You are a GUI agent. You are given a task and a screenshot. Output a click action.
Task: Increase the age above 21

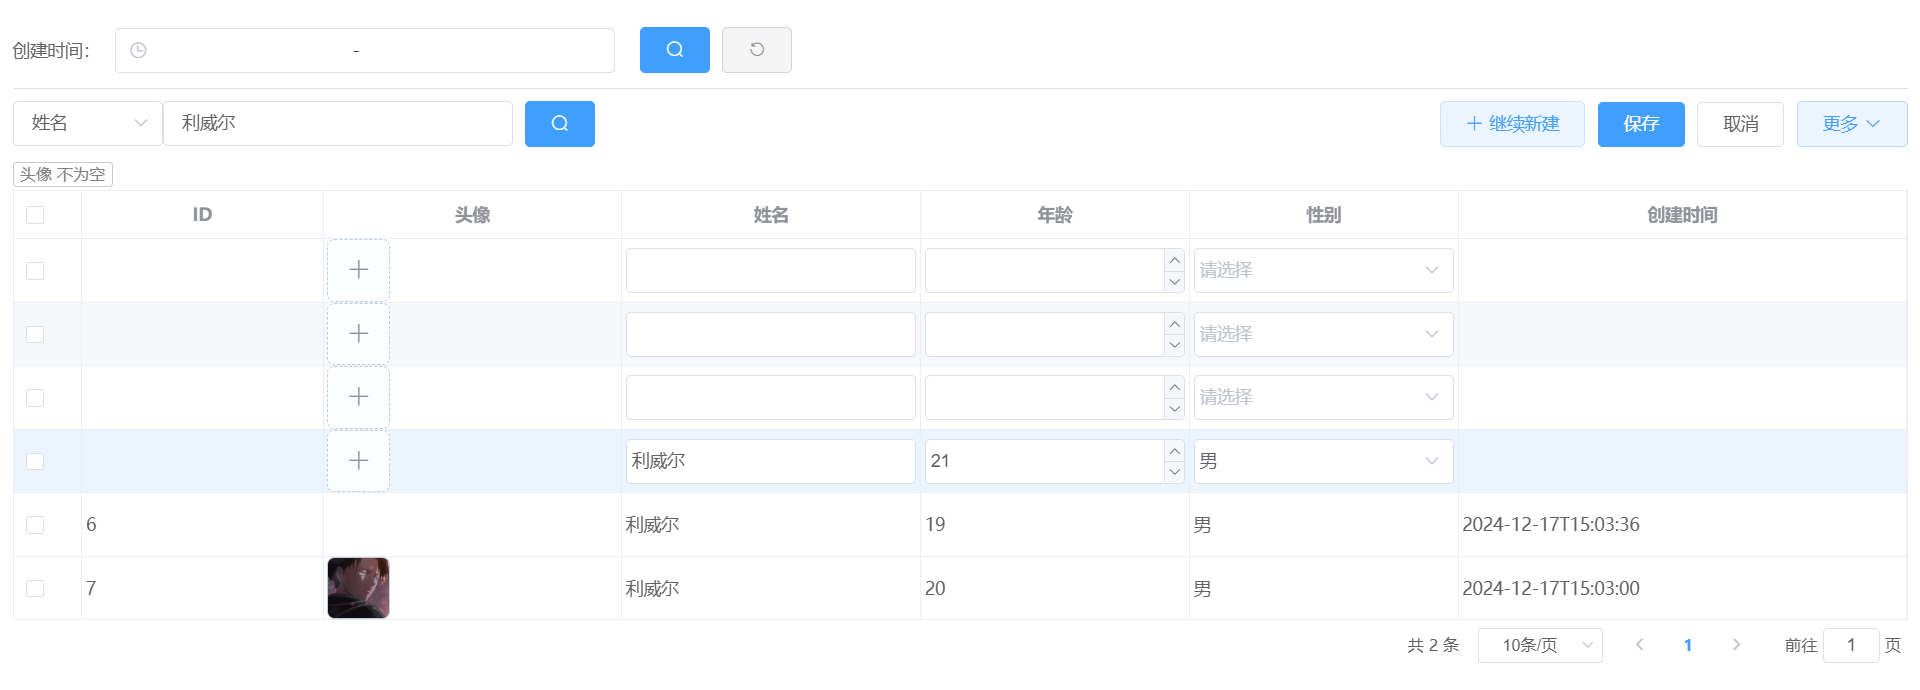coord(1175,451)
